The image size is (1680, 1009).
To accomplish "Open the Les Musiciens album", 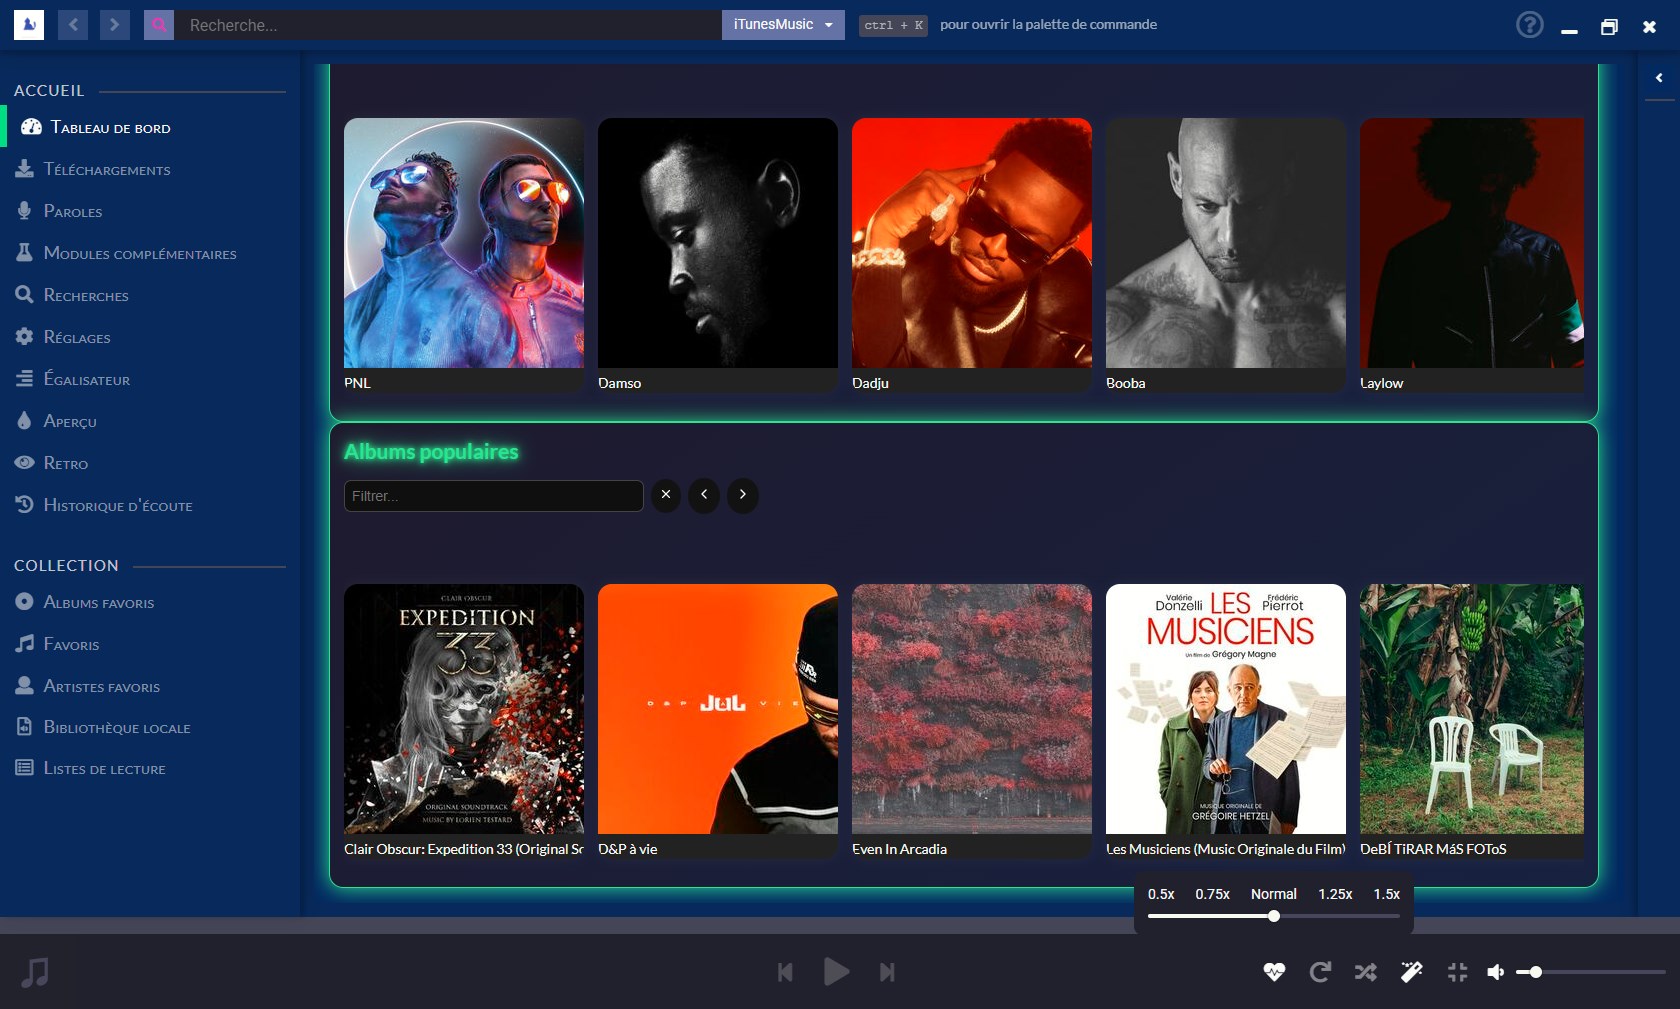I will [1226, 721].
